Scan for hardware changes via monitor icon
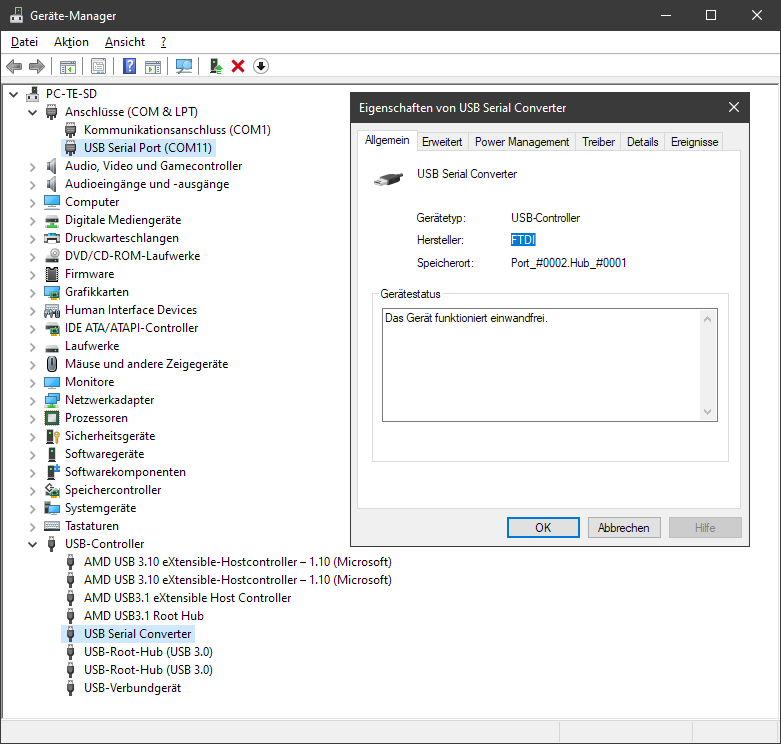Screen dimensions: 781x744 pyautogui.click(x=184, y=66)
